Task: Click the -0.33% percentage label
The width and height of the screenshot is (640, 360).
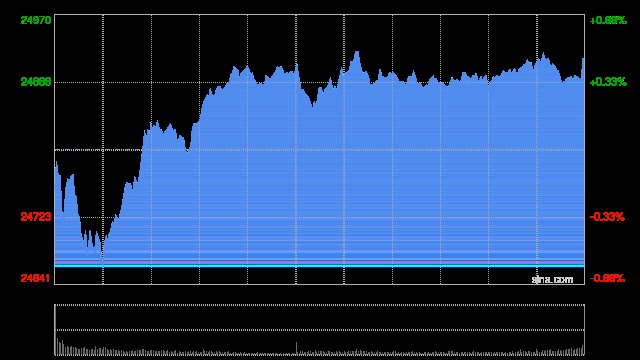Action: pos(607,217)
